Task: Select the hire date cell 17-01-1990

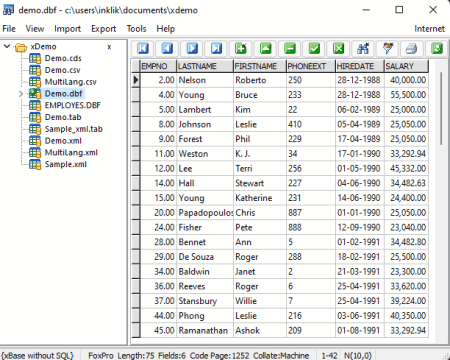Action: tap(360, 154)
